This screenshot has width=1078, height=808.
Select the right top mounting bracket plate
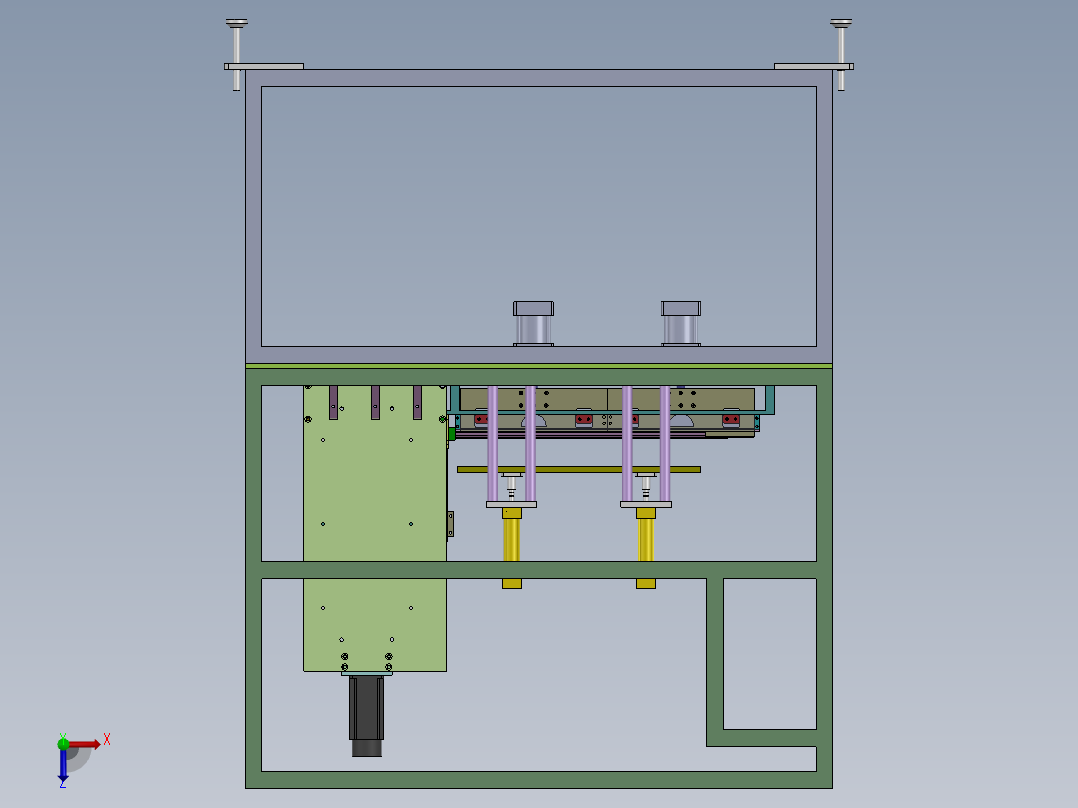[814, 67]
